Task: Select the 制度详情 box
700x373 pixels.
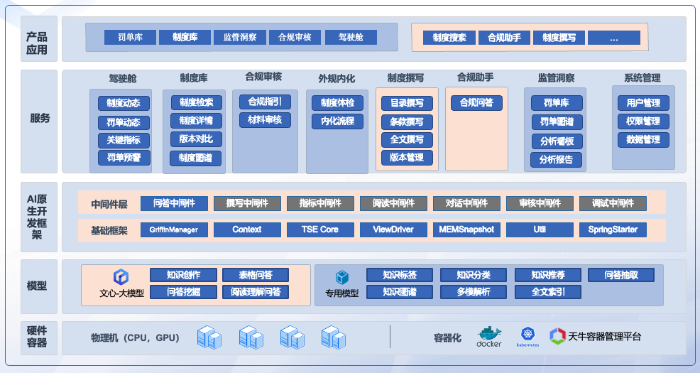Action: click(196, 120)
